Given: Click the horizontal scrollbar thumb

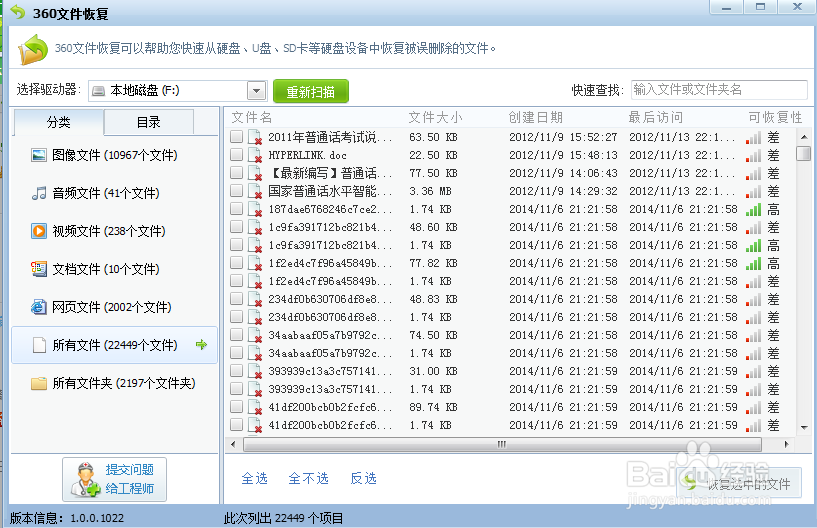Looking at the screenshot, I should 502,445.
